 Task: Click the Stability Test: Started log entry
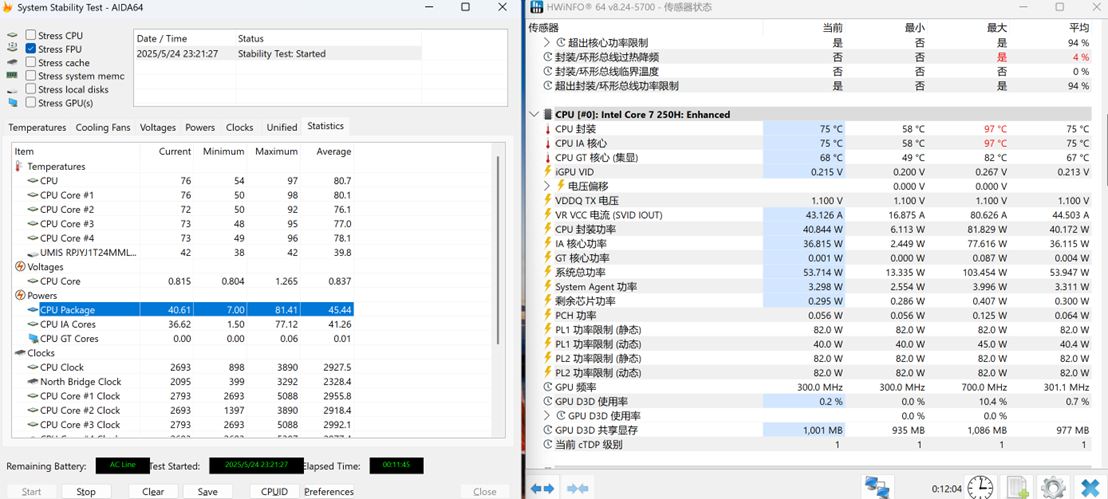[x=278, y=54]
